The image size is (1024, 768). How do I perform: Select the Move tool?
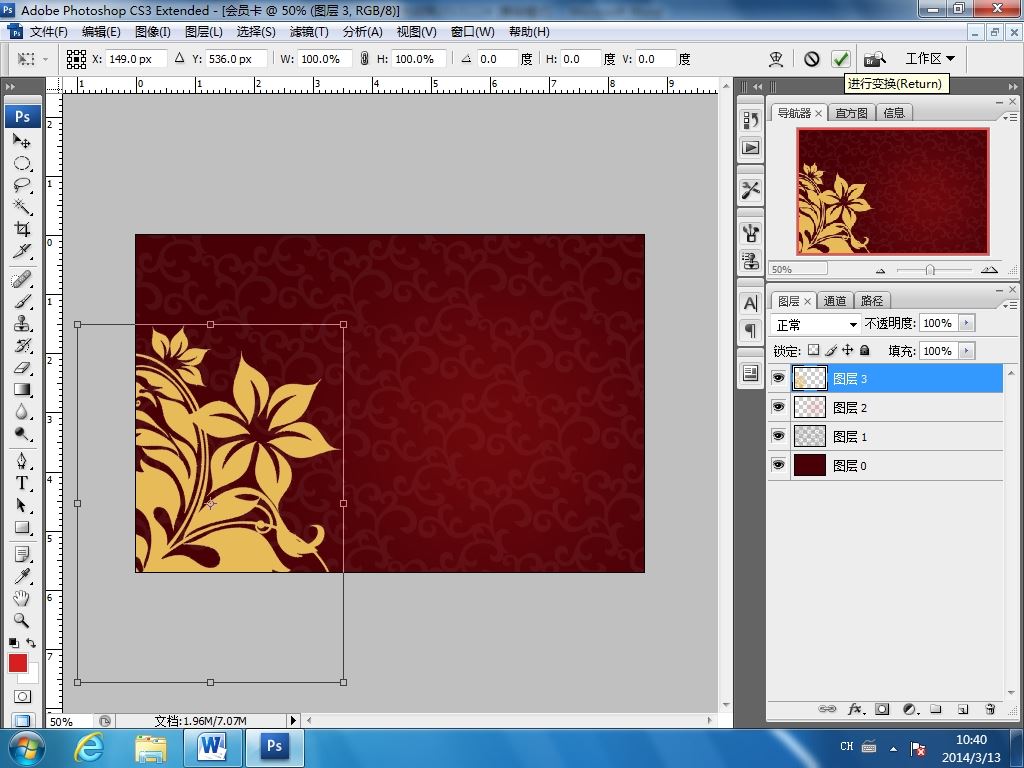pyautogui.click(x=22, y=140)
